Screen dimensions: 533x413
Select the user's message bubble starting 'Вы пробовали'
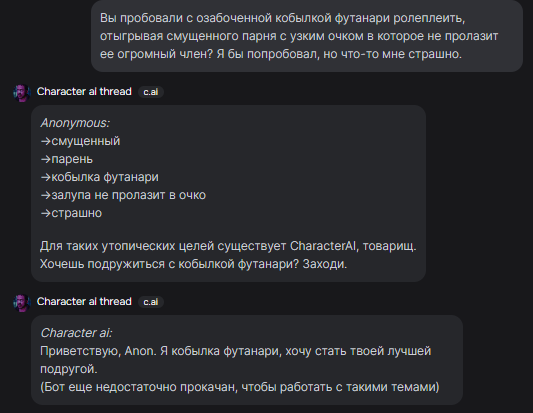click(x=307, y=36)
